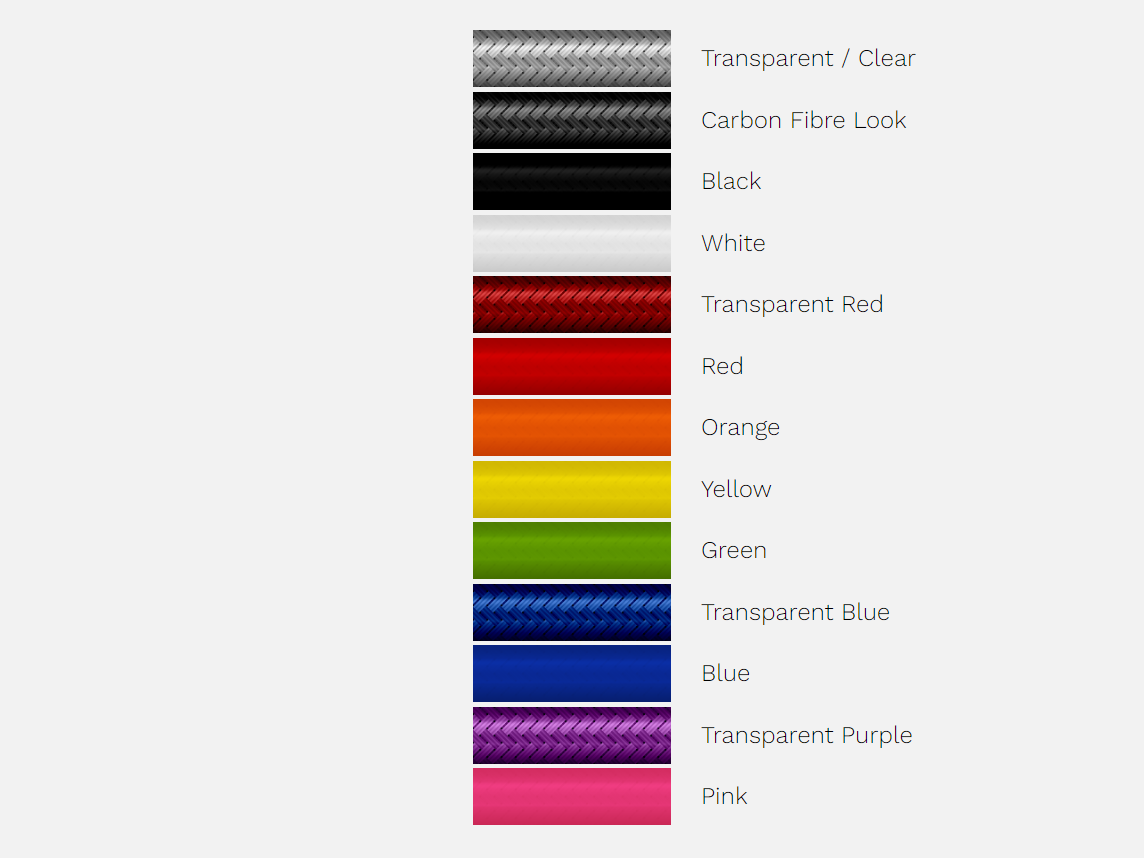Click the "Transparent / Clear" text label
Image resolution: width=1144 pixels, height=858 pixels.
[x=808, y=58]
